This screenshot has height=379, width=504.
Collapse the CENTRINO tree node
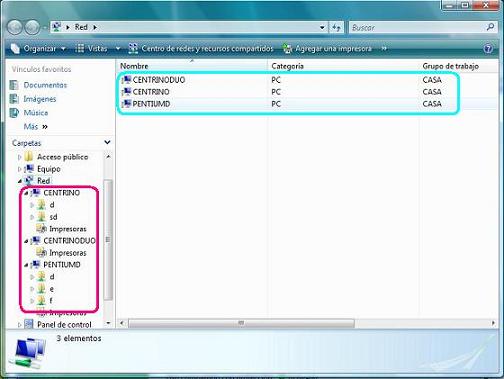(26, 193)
